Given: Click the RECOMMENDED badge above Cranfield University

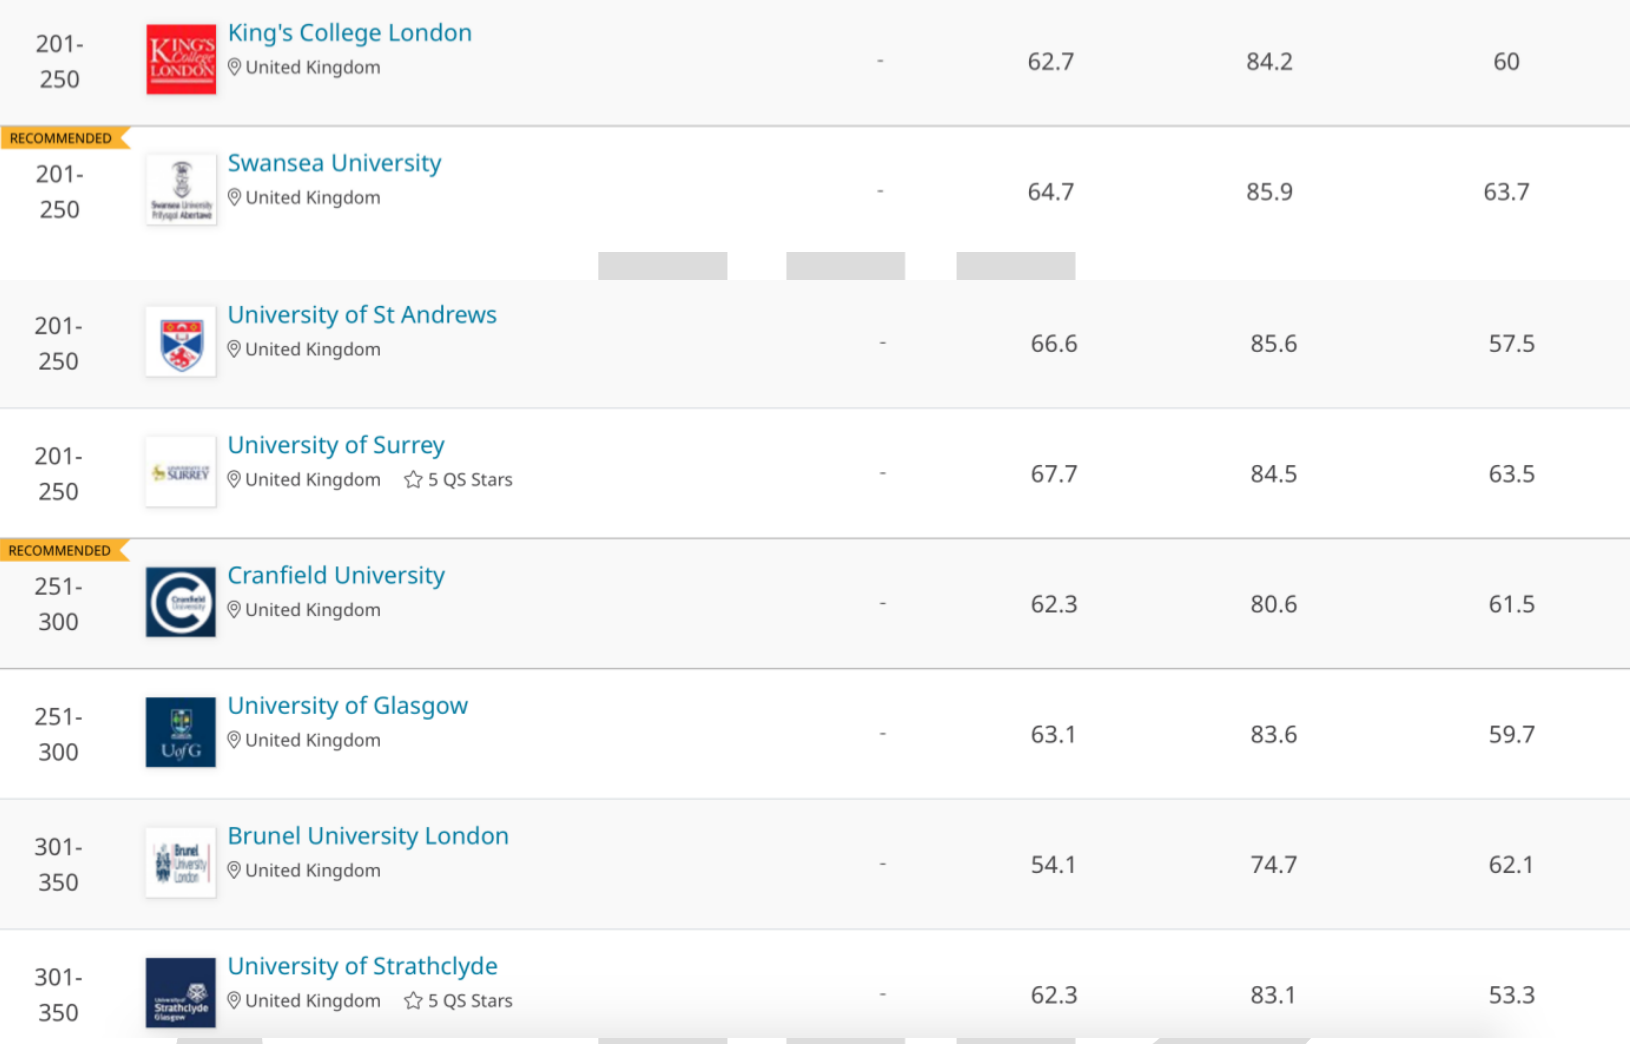Looking at the screenshot, I should (61, 550).
